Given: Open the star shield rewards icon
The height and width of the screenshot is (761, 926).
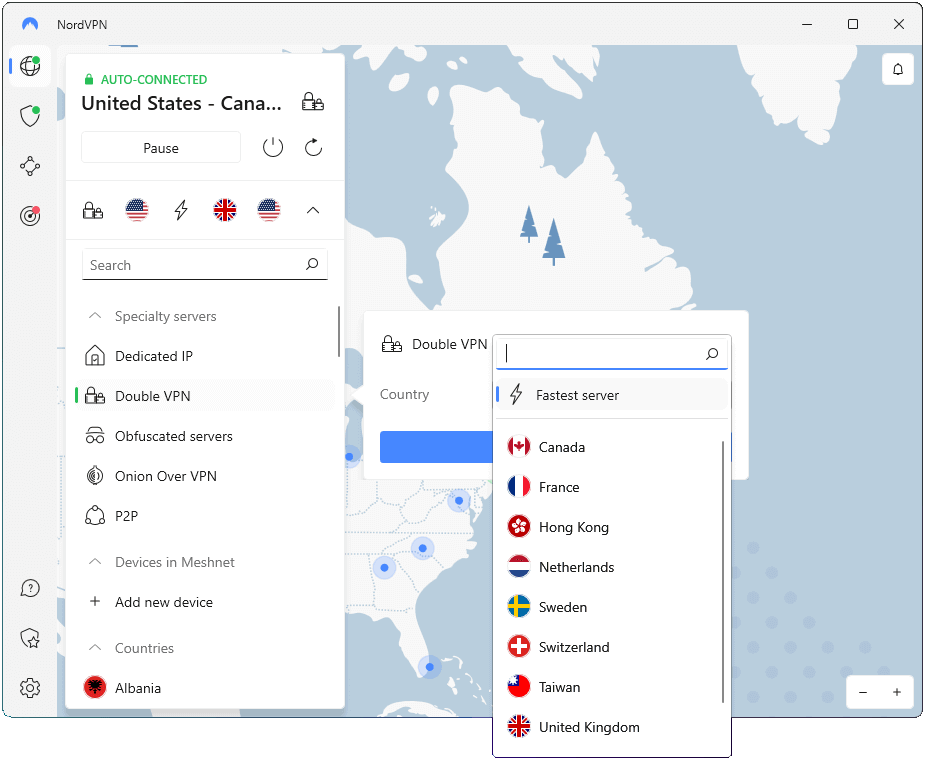Looking at the screenshot, I should 30,638.
